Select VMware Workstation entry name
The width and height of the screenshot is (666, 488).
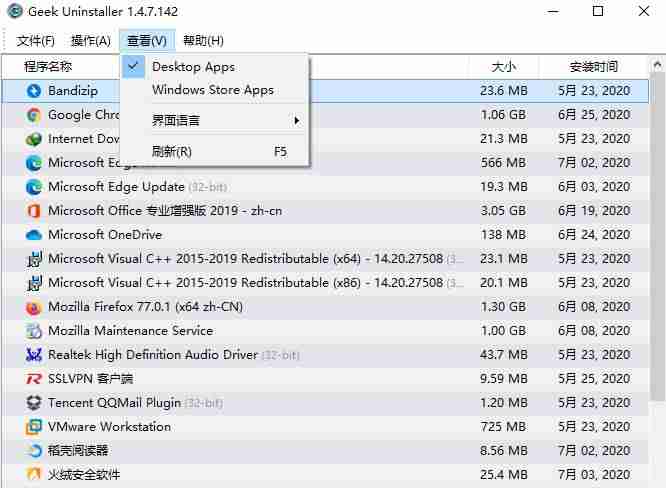(109, 427)
